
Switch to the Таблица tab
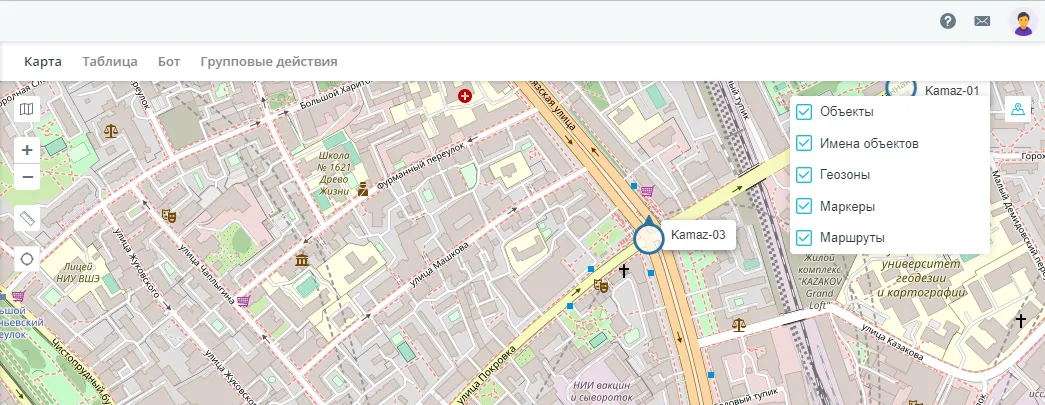(110, 61)
